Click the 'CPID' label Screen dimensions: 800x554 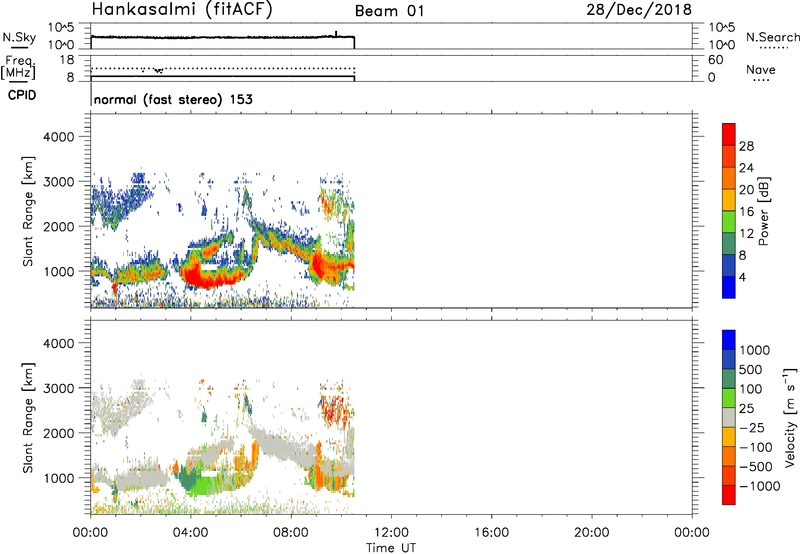point(22,95)
